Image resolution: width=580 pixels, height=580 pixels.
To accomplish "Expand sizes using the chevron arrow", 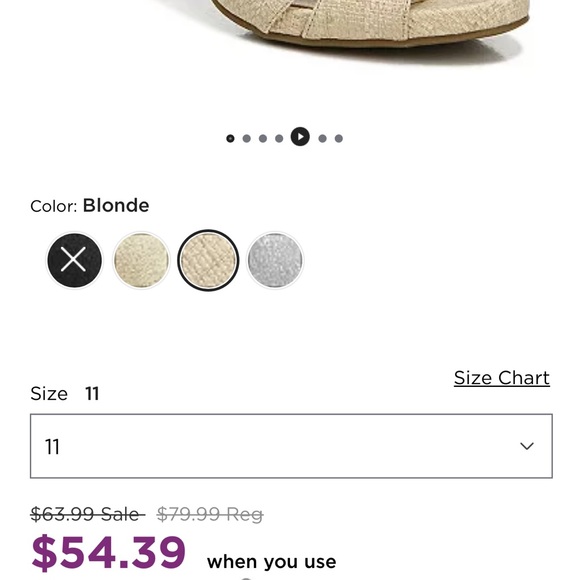I will (527, 446).
